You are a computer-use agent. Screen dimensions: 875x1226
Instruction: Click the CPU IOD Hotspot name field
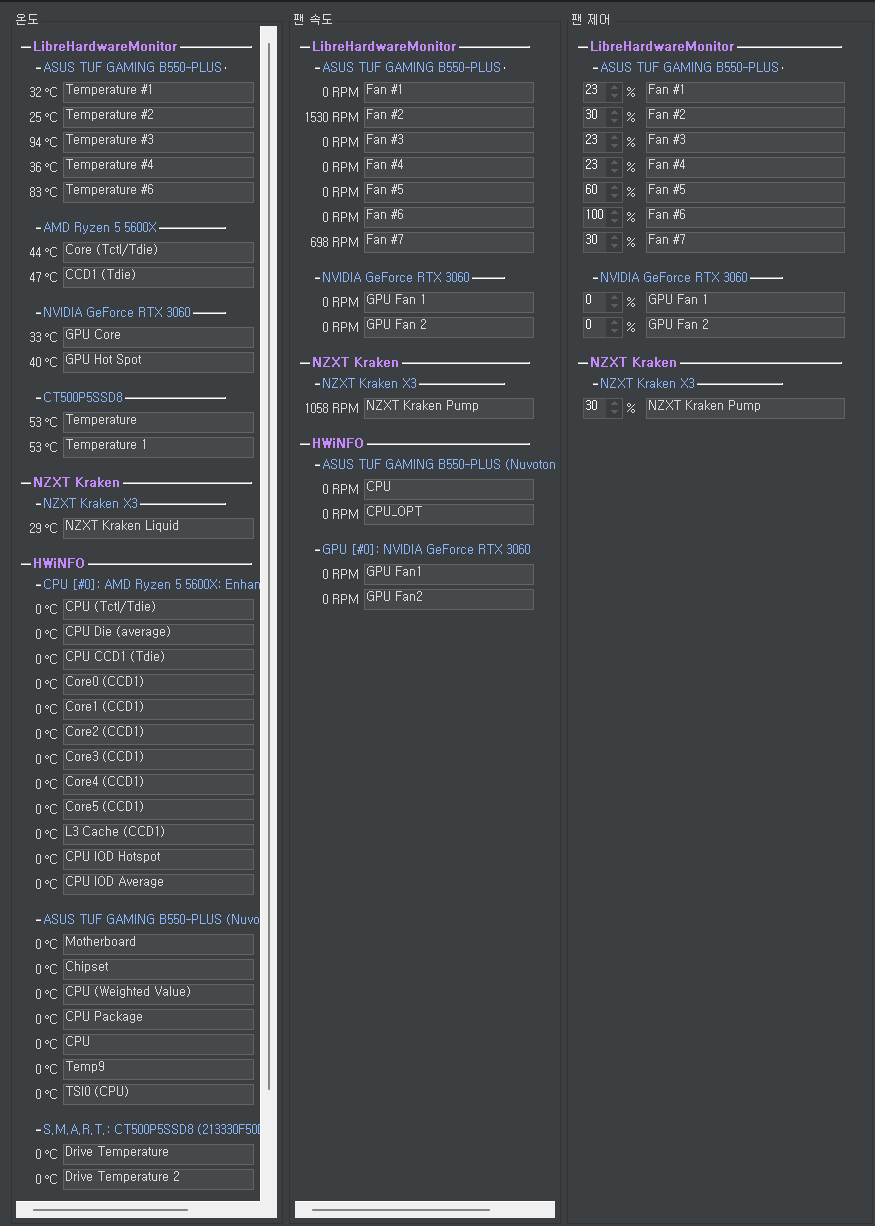(x=158, y=859)
